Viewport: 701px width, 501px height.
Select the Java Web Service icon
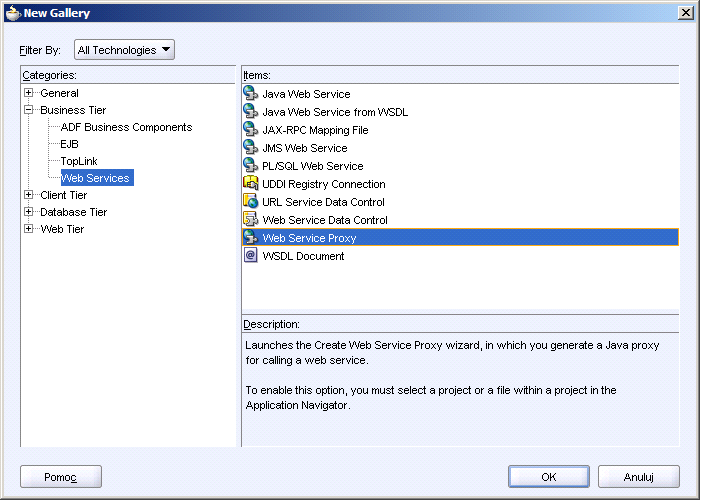[250, 93]
